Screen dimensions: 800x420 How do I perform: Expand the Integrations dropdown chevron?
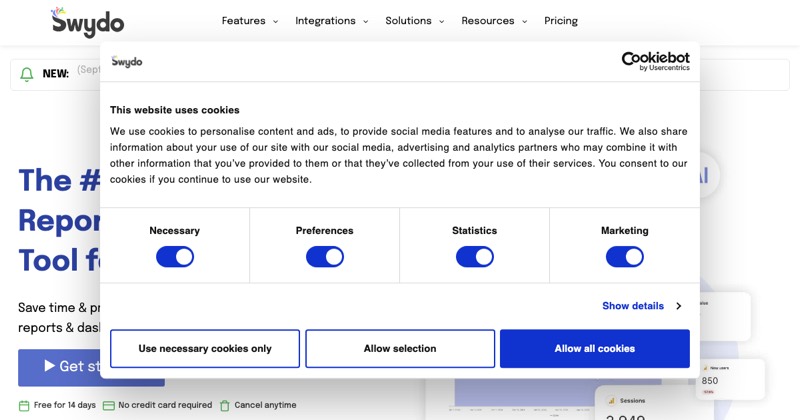click(365, 21)
